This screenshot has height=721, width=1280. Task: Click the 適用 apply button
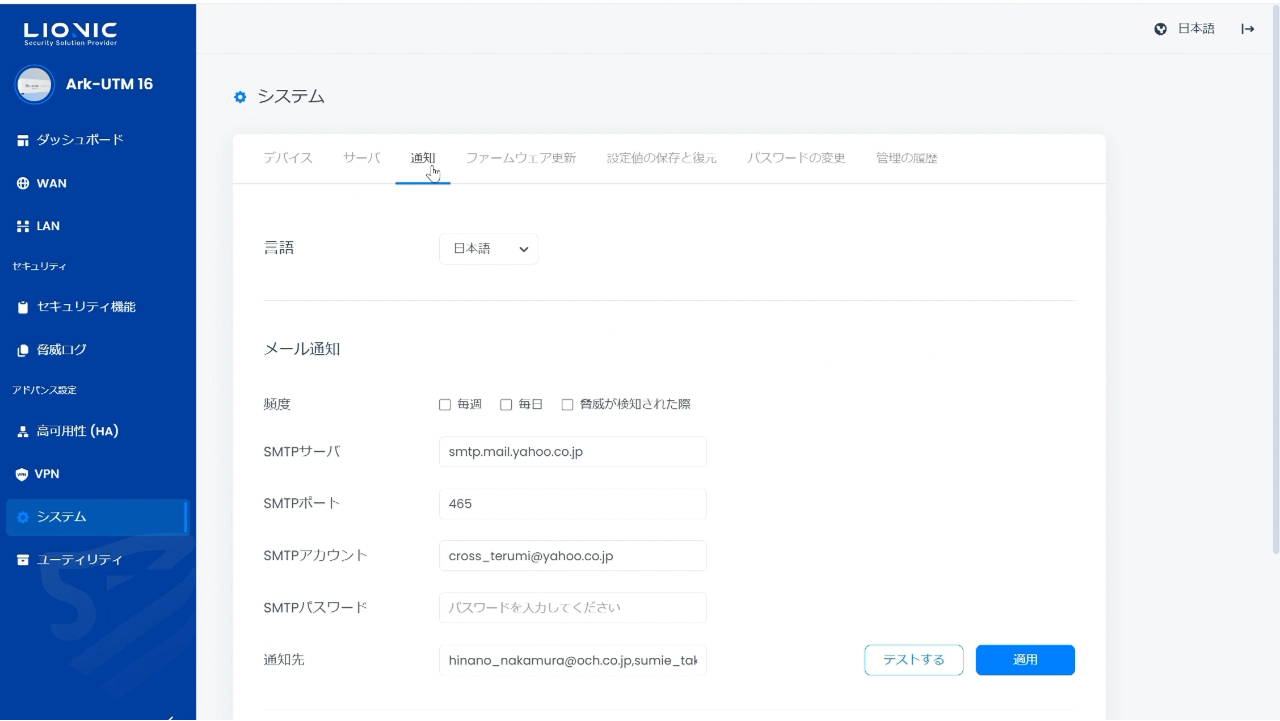(1025, 660)
